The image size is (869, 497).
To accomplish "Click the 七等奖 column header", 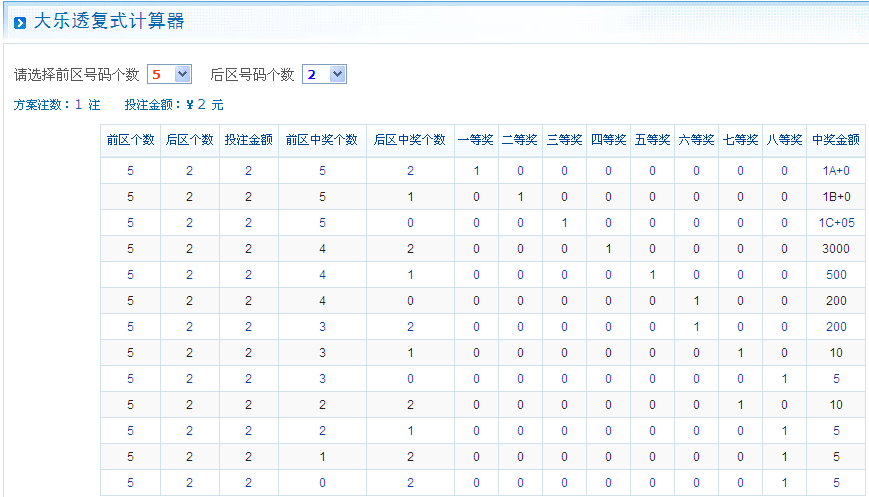I will pos(740,140).
